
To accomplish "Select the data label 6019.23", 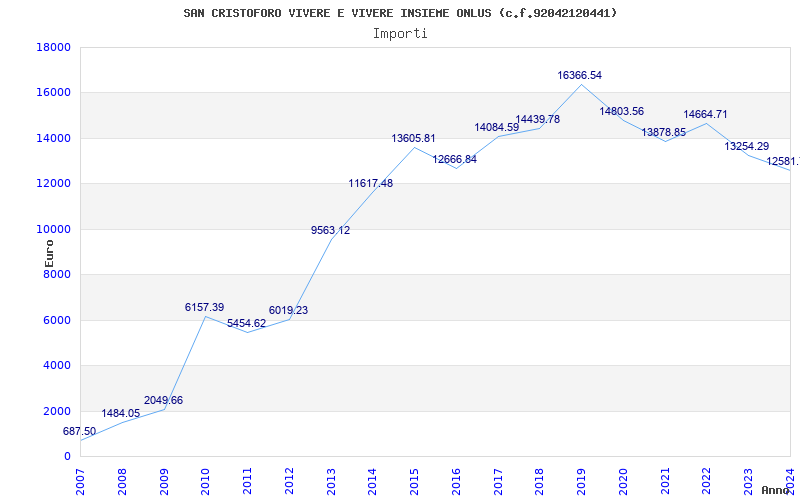I will [288, 310].
